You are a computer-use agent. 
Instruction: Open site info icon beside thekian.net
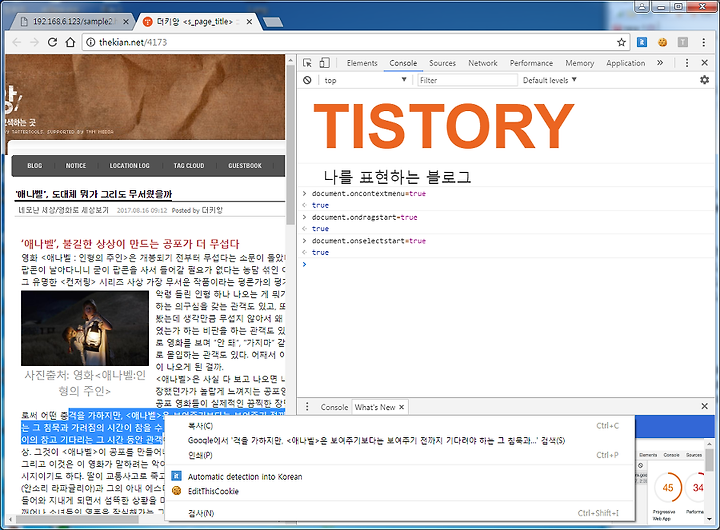tap(91, 42)
